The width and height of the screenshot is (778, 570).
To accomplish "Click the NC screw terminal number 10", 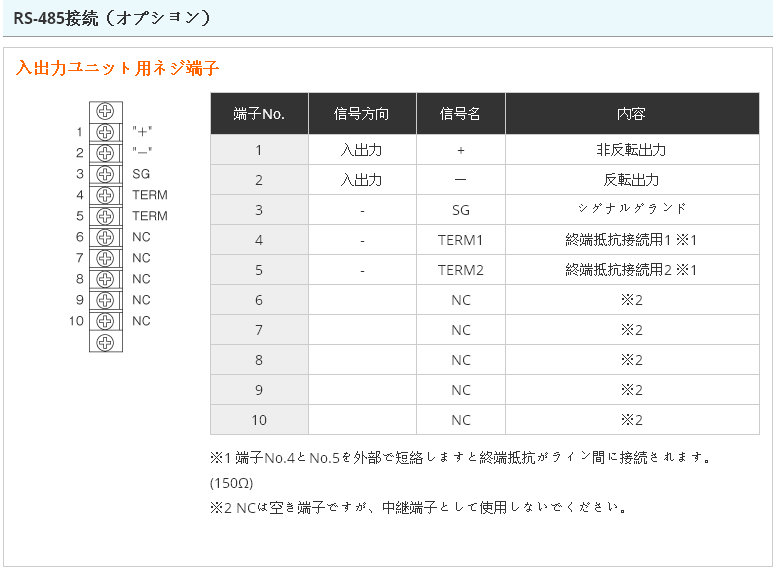I will [x=105, y=321].
